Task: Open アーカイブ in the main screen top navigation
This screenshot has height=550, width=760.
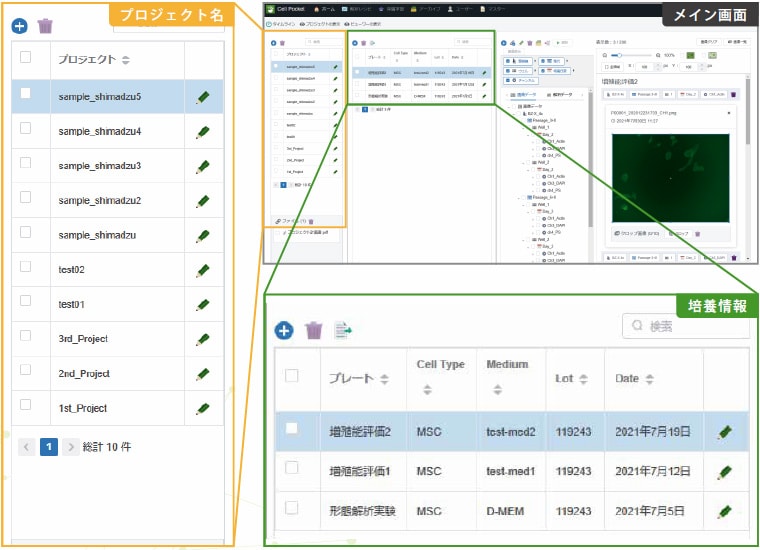Action: pos(425,9)
